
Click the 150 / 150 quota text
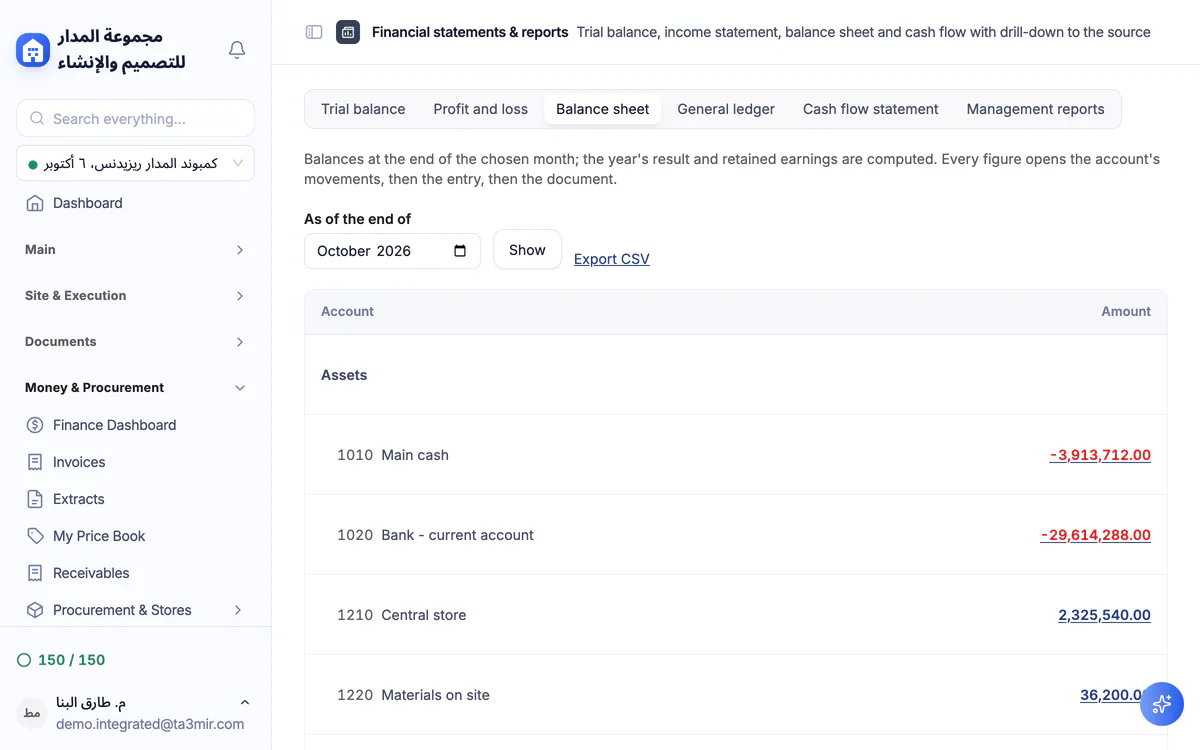pos(71,660)
